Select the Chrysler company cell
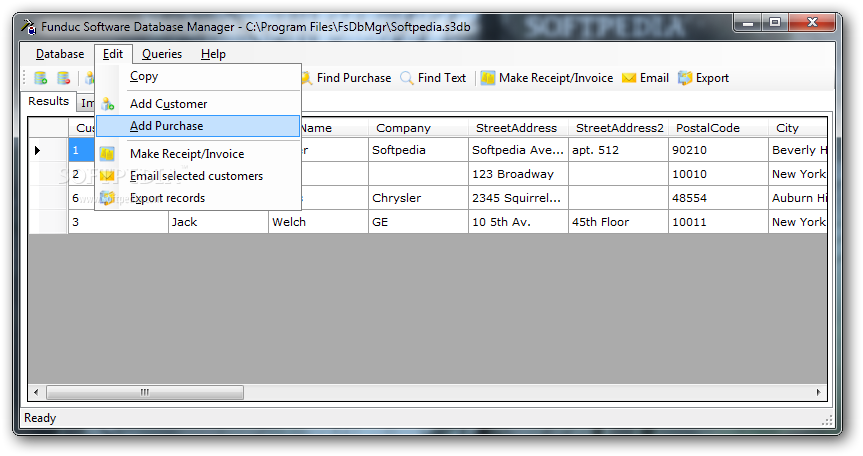The width and height of the screenshot is (863, 456). pyautogui.click(x=418, y=198)
